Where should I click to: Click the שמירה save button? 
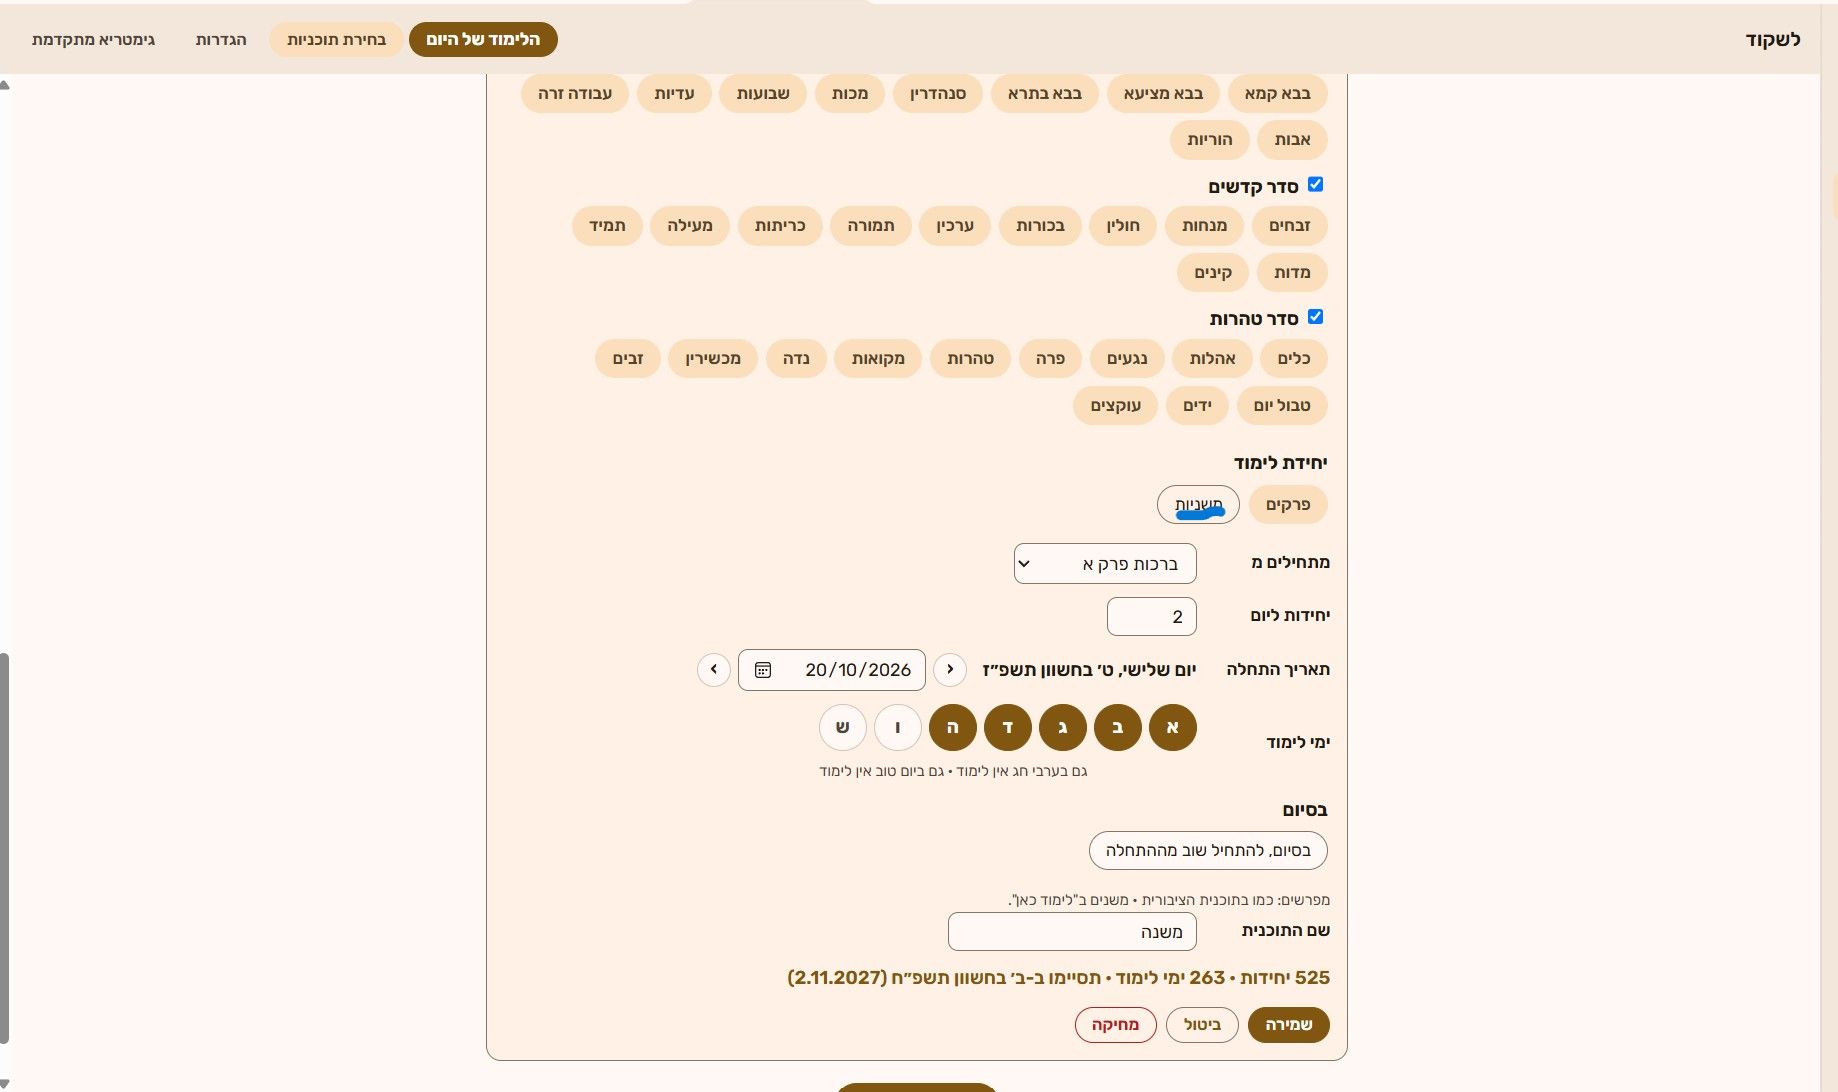point(1289,1025)
